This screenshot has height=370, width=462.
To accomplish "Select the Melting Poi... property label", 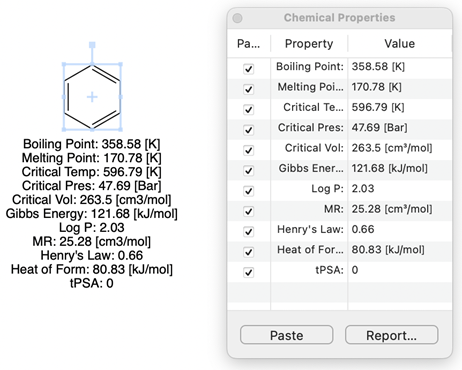I will (310, 87).
